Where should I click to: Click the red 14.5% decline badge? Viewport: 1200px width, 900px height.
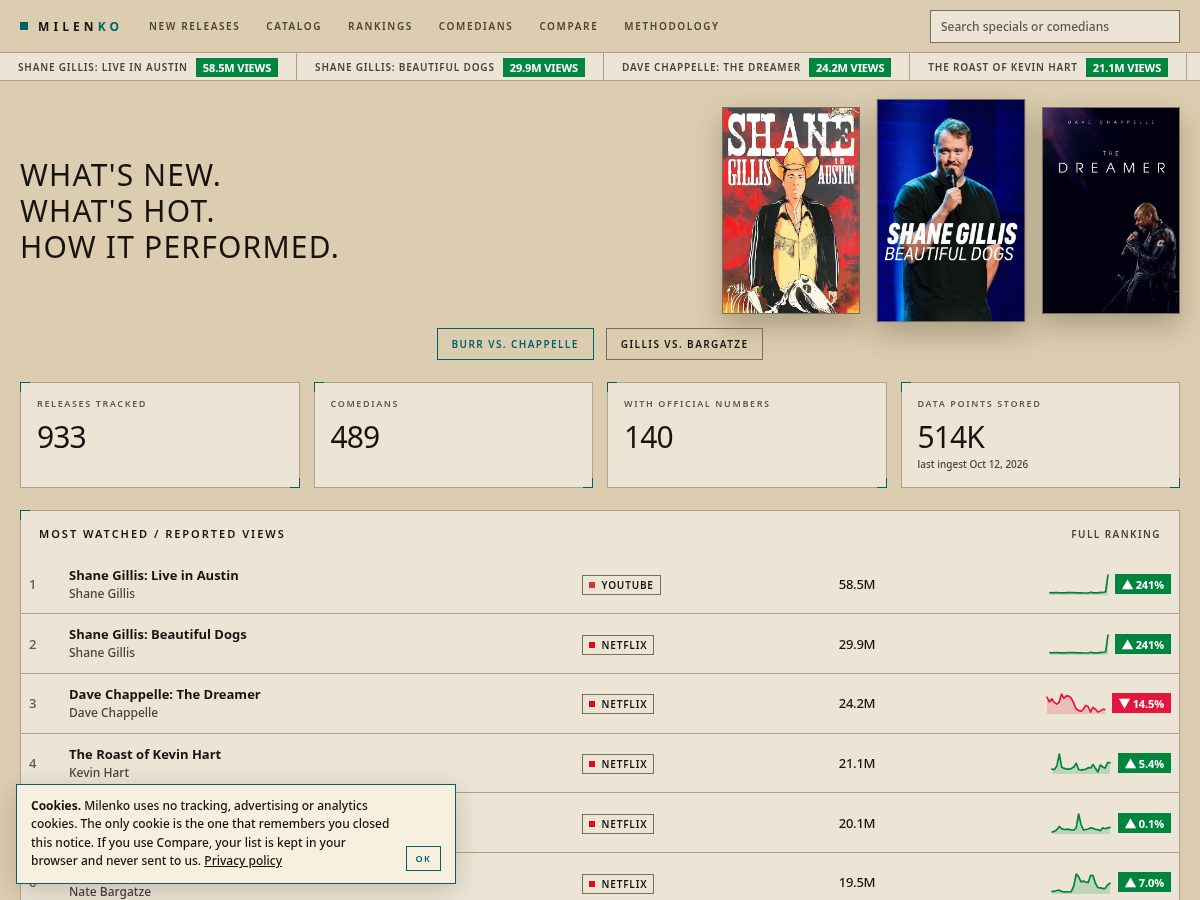tap(1141, 704)
